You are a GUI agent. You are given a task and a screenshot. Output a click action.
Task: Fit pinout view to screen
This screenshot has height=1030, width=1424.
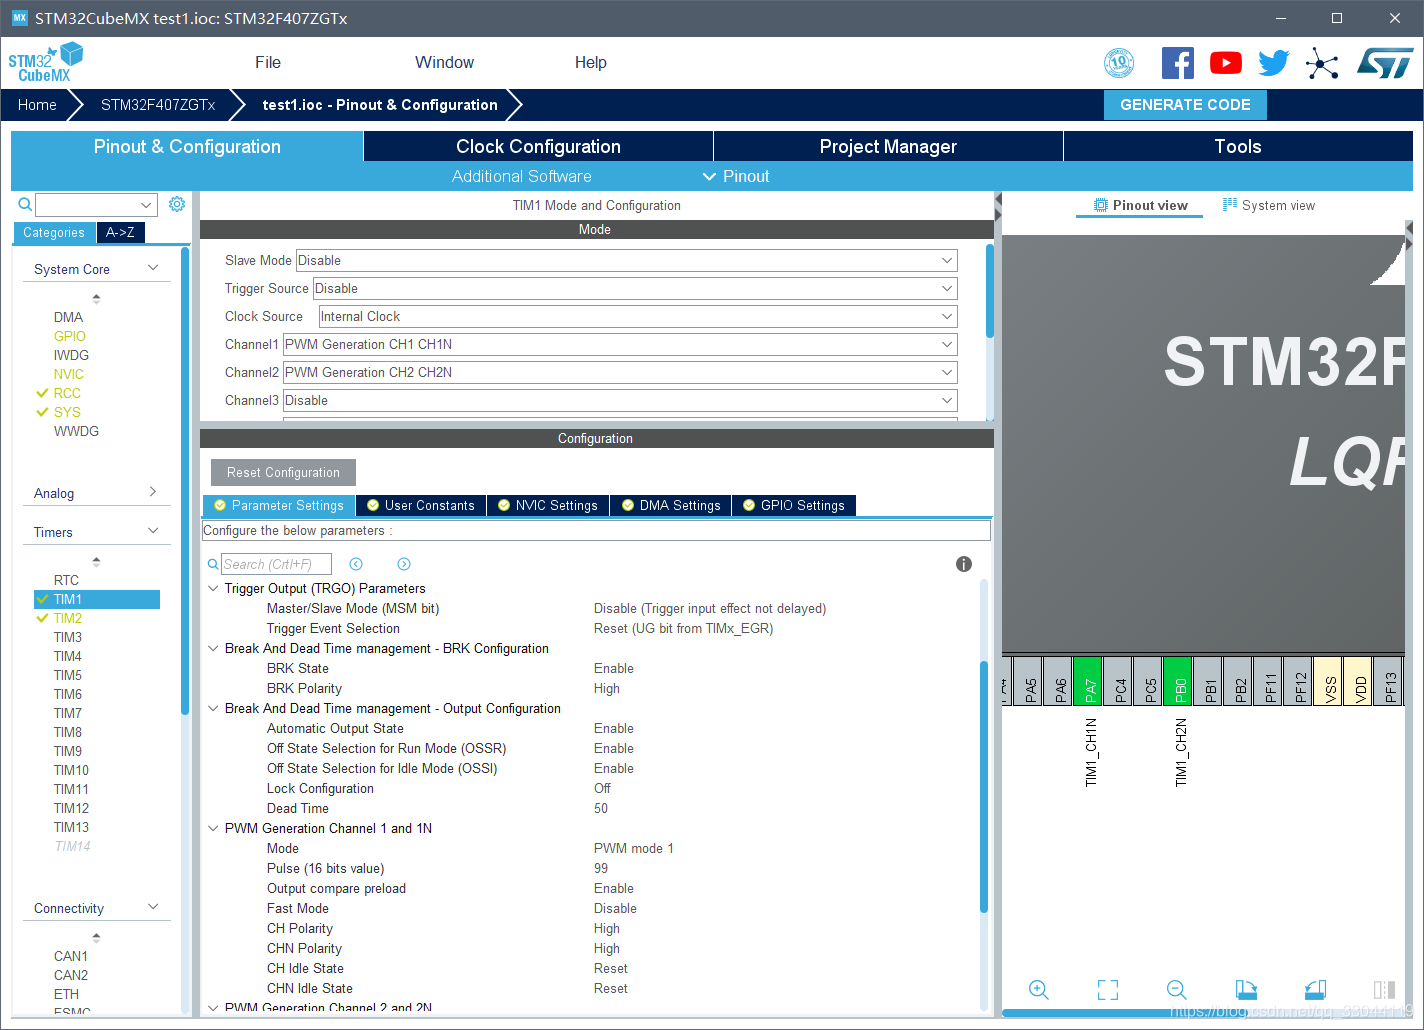tap(1108, 990)
